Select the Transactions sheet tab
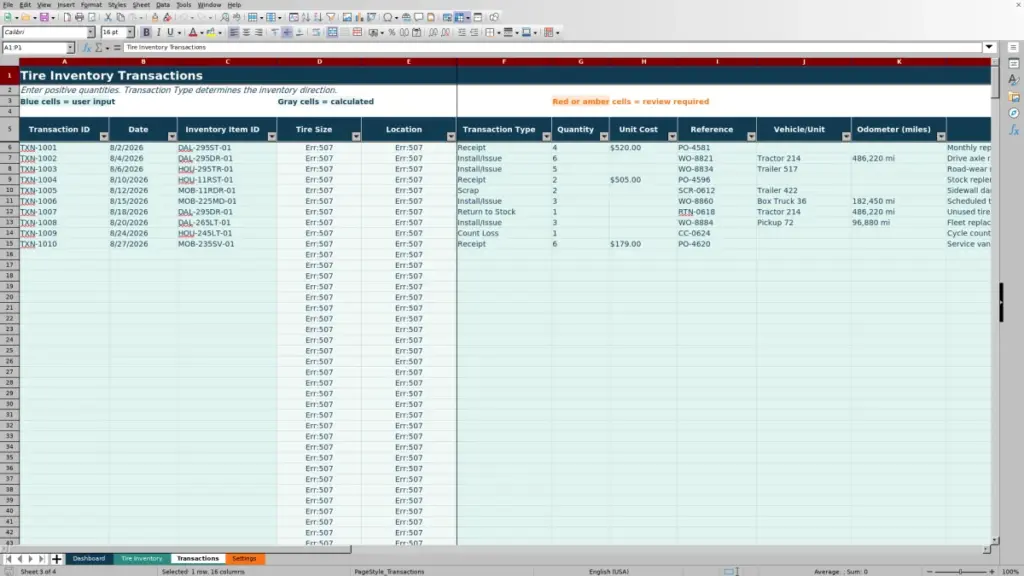 point(198,559)
